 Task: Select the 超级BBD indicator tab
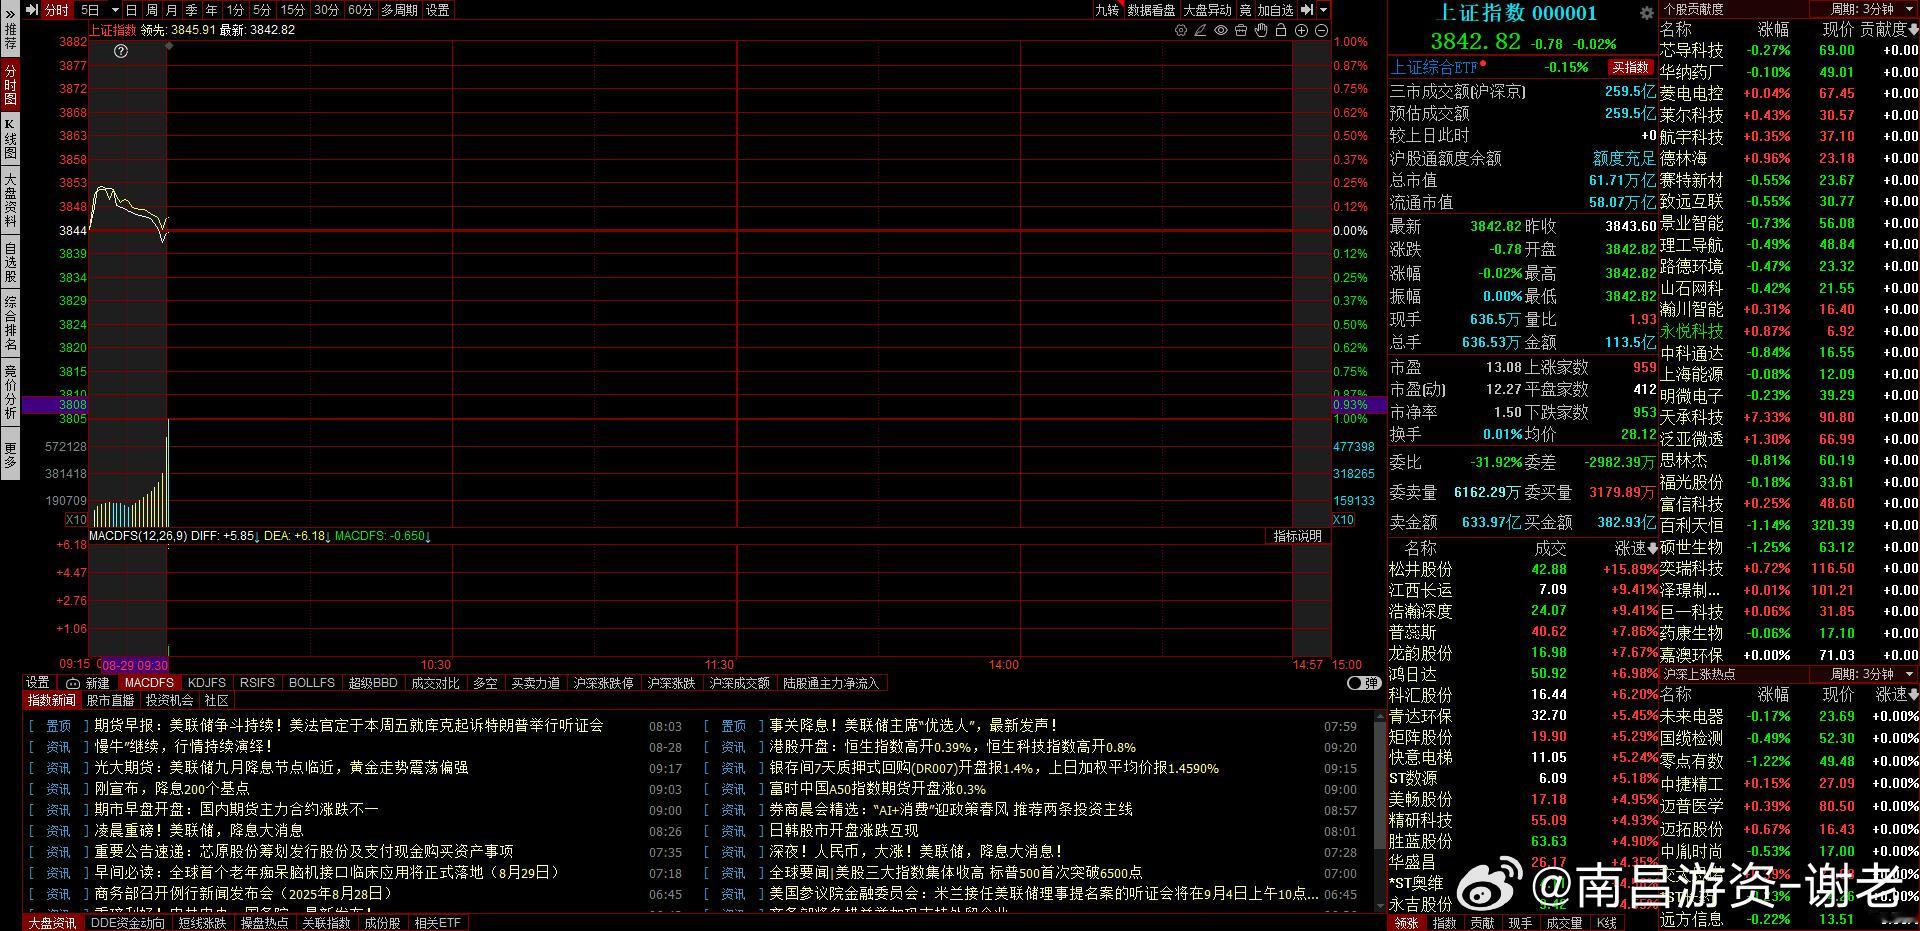373,683
